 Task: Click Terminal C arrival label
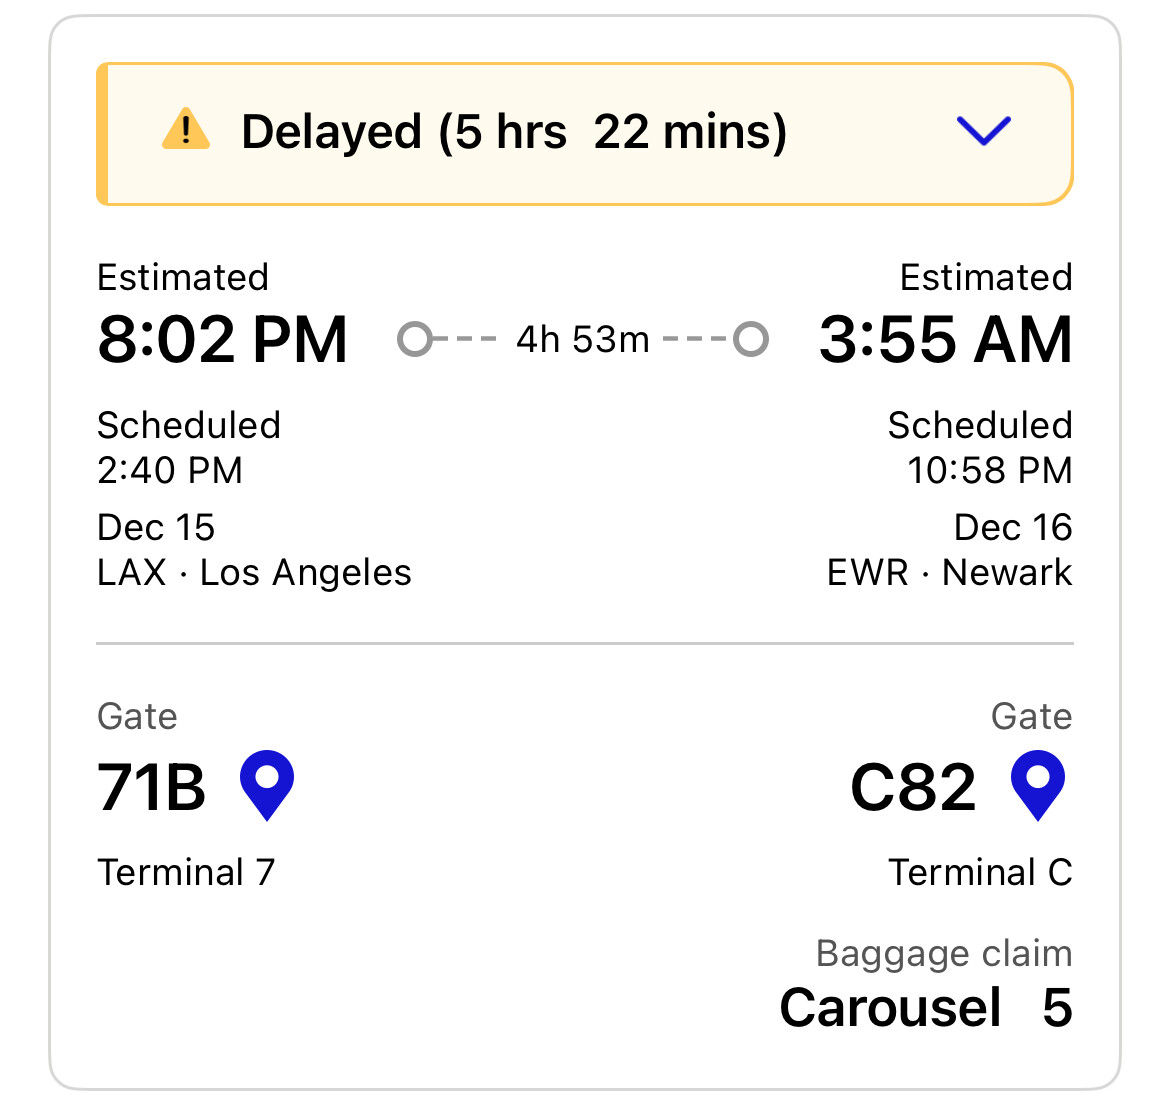(x=980, y=873)
